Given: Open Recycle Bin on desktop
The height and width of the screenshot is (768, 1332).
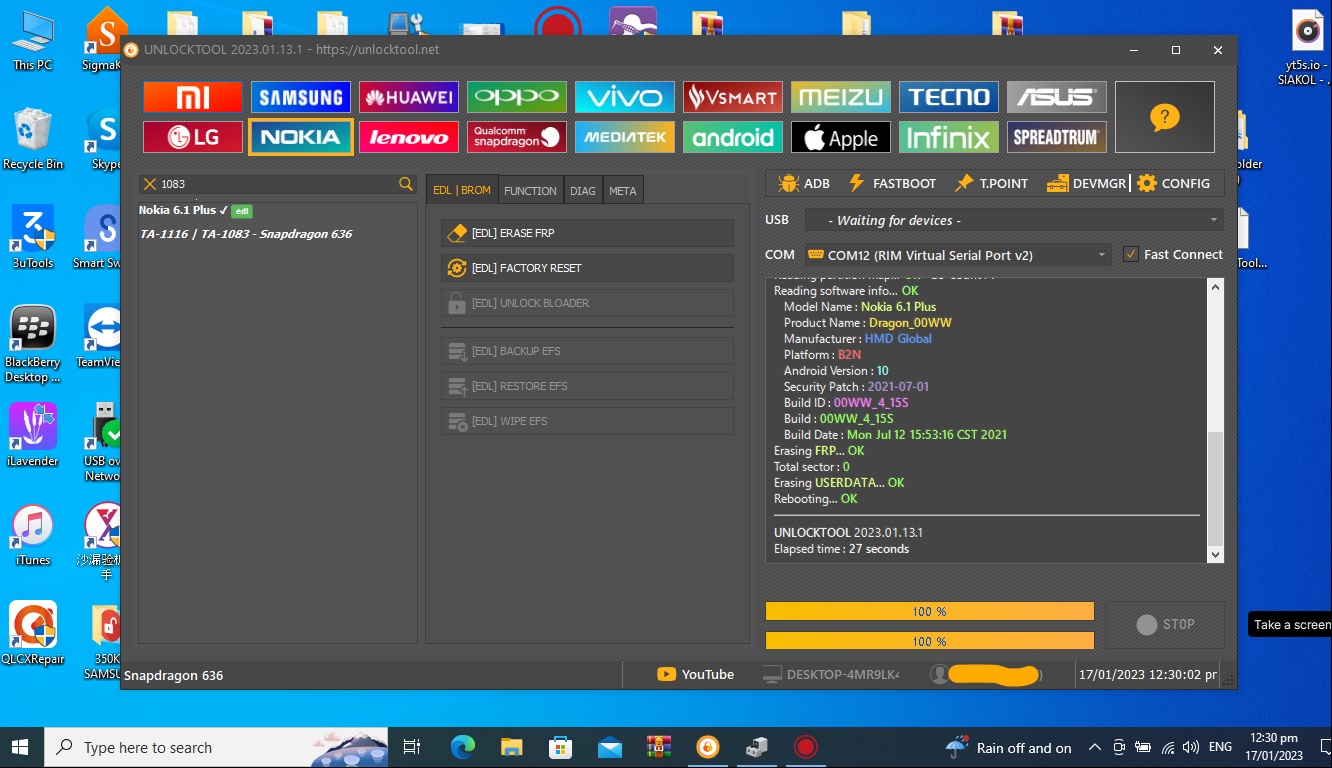Looking at the screenshot, I should pos(33,139).
